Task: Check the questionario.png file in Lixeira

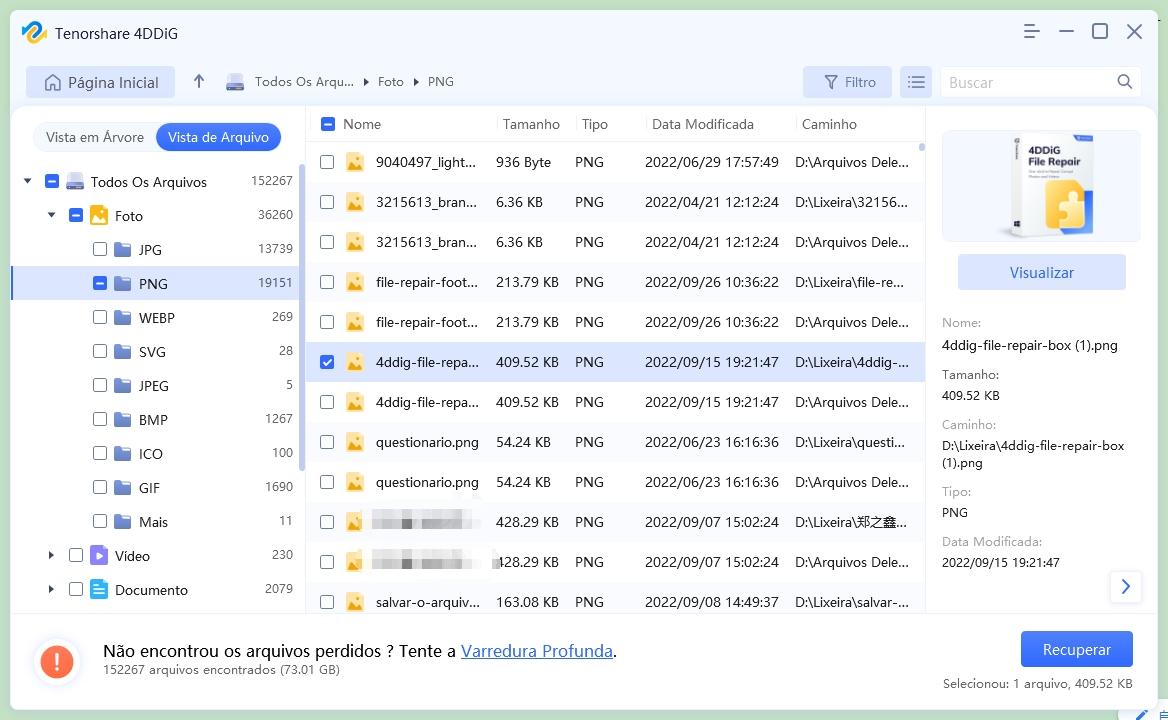Action: tap(327, 442)
